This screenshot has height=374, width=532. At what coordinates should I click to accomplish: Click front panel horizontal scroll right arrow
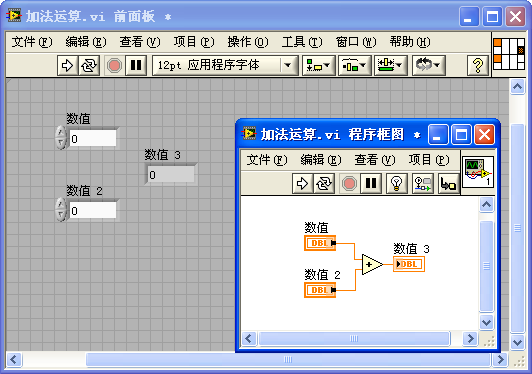click(x=500, y=360)
